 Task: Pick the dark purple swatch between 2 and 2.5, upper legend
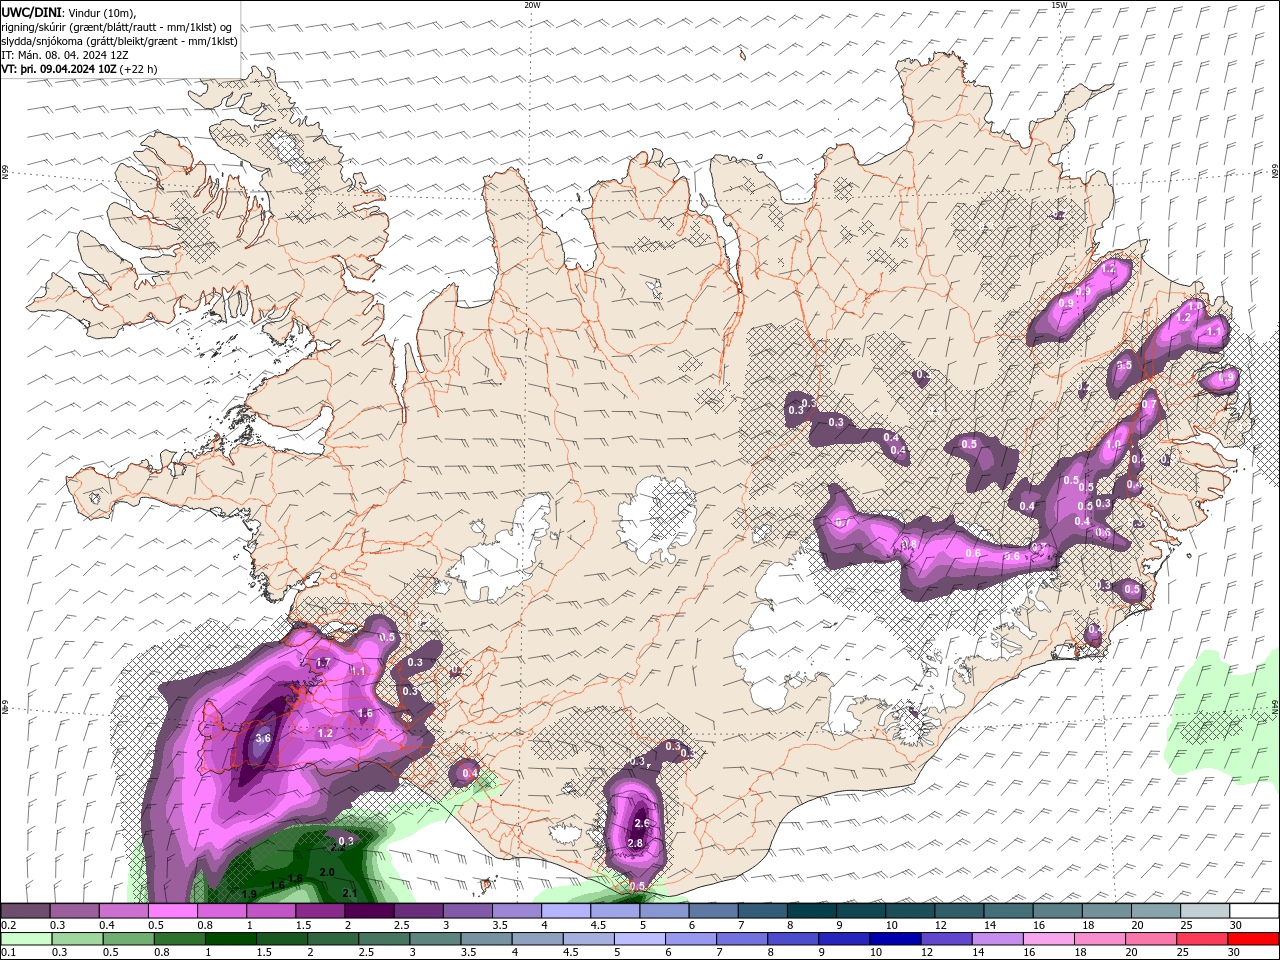pyautogui.click(x=369, y=911)
